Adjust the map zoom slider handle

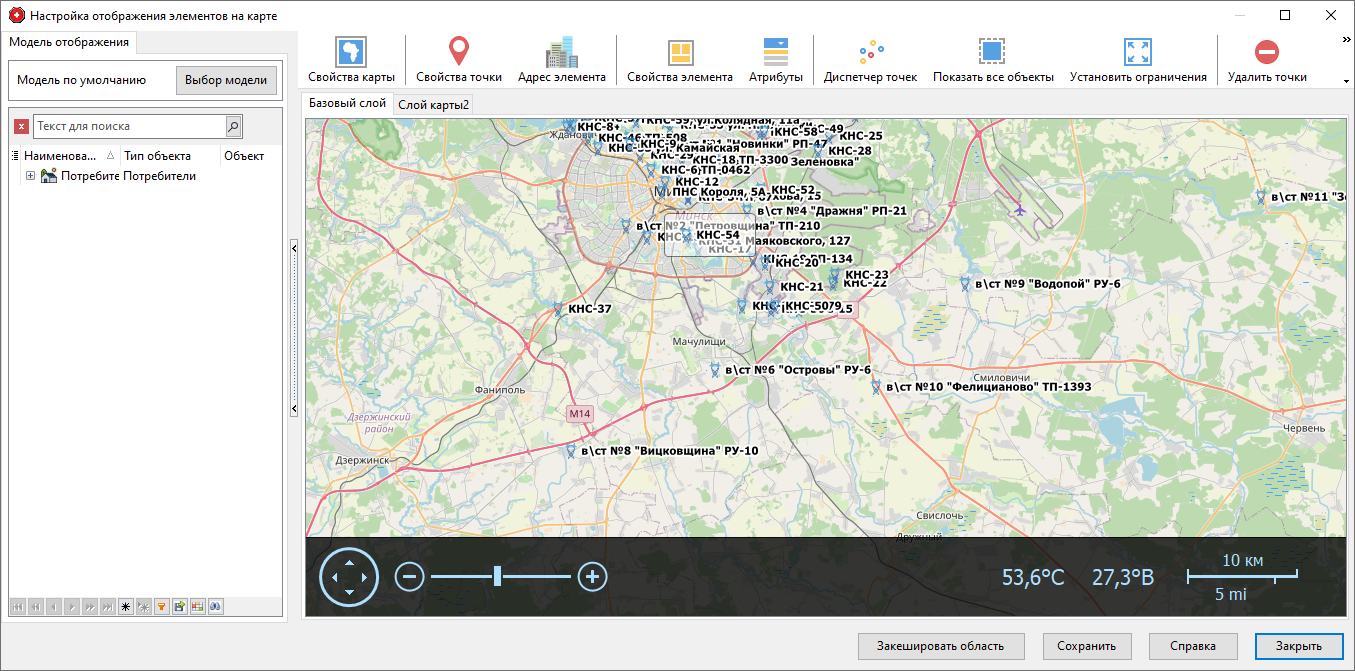497,577
